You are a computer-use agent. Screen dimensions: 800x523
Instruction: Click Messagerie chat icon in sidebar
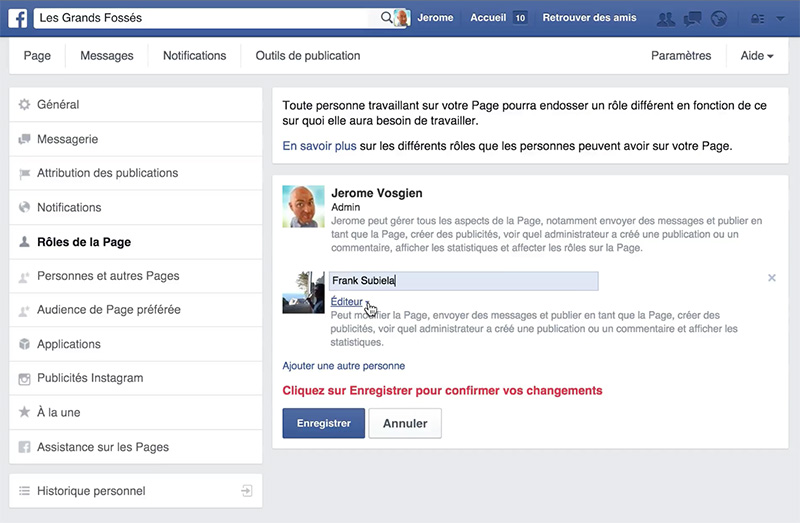[x=24, y=139]
